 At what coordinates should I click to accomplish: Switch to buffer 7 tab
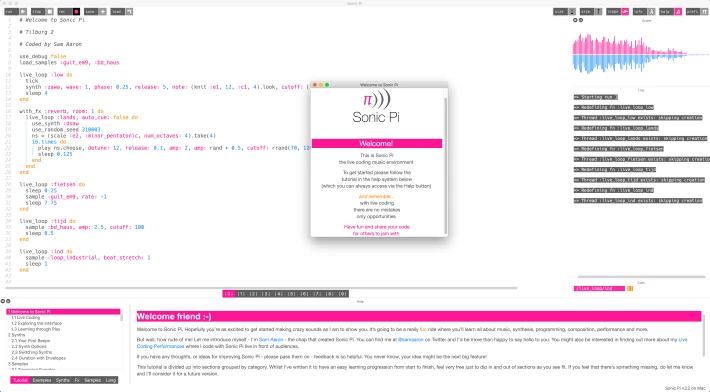click(317, 294)
